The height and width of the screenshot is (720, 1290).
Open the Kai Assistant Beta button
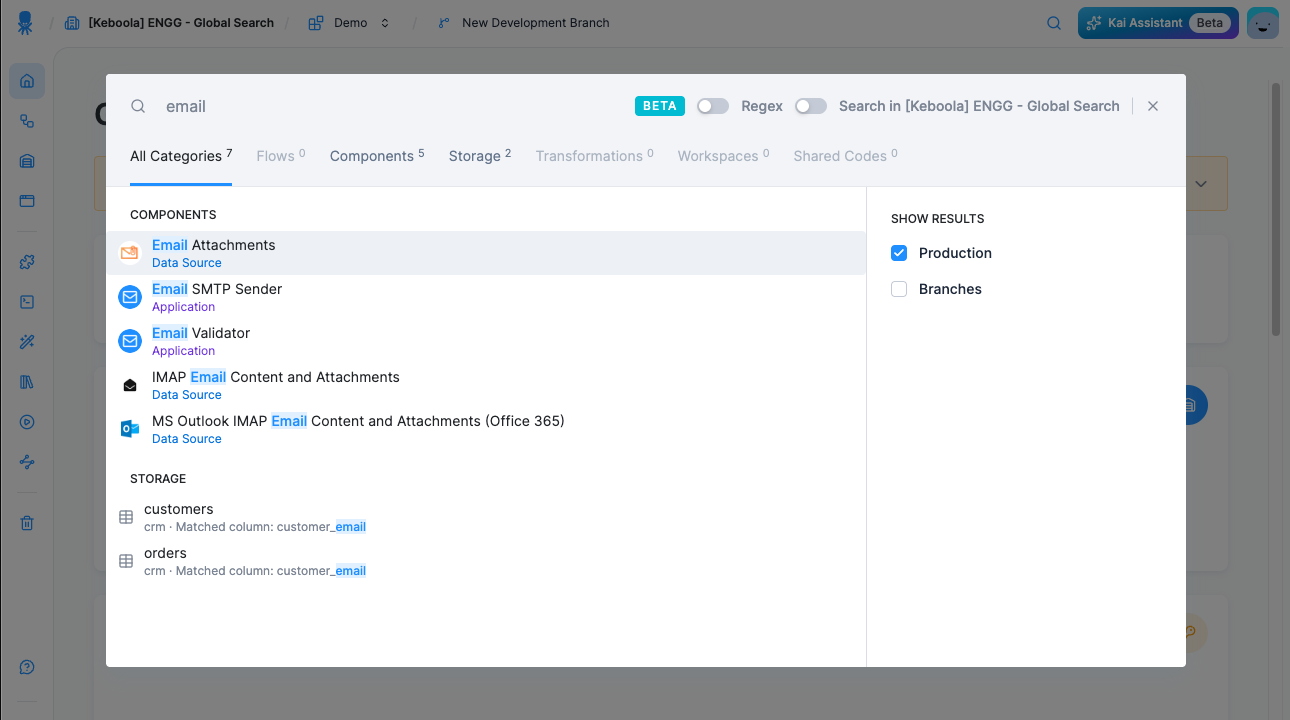tap(1158, 23)
